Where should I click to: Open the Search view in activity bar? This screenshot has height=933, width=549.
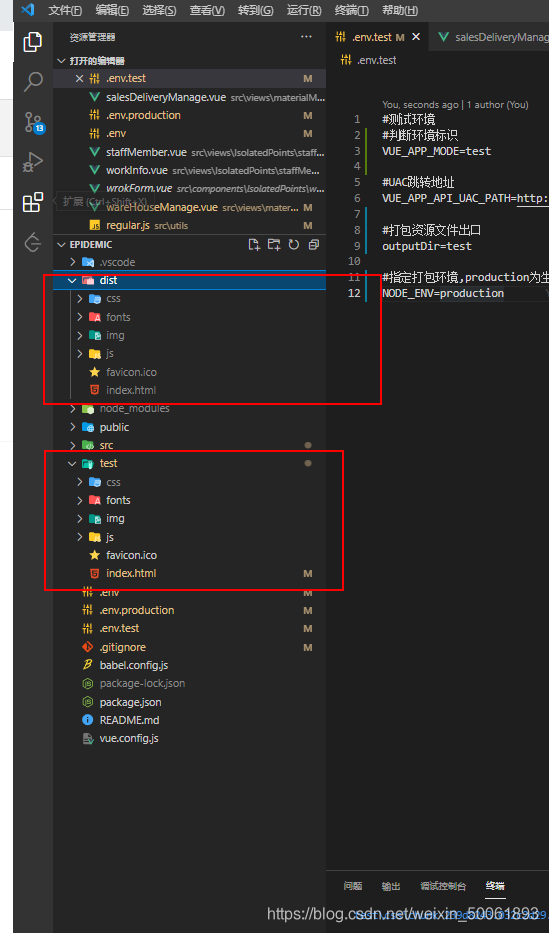click(x=33, y=82)
